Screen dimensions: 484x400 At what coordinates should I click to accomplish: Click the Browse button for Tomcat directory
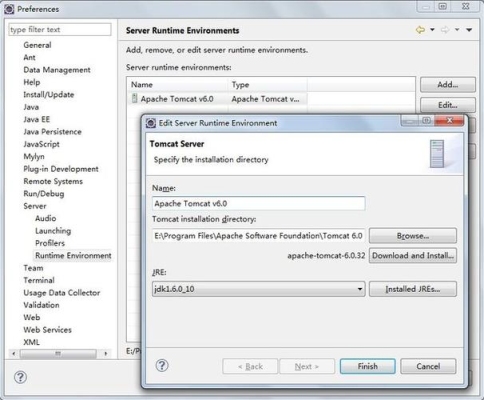[x=413, y=236]
